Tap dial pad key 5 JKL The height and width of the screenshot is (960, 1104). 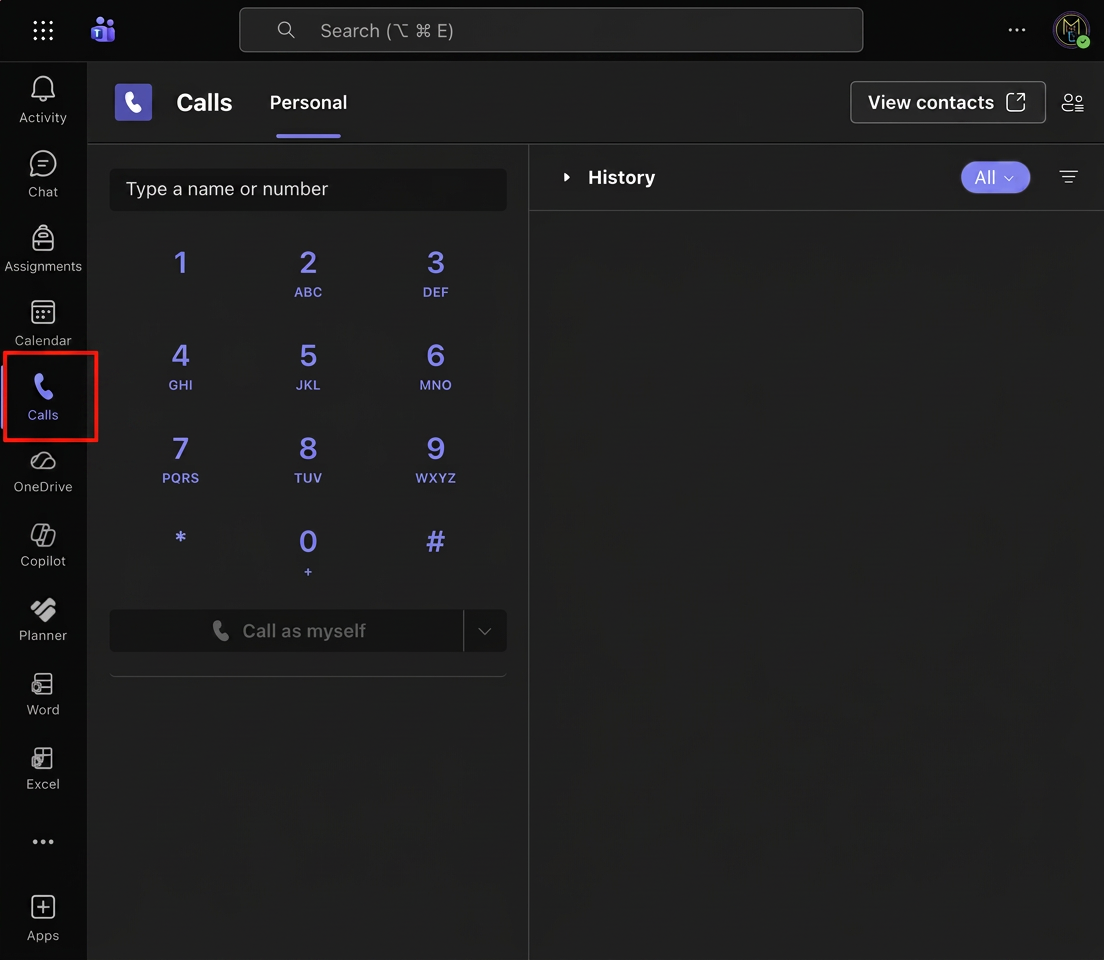coord(308,366)
